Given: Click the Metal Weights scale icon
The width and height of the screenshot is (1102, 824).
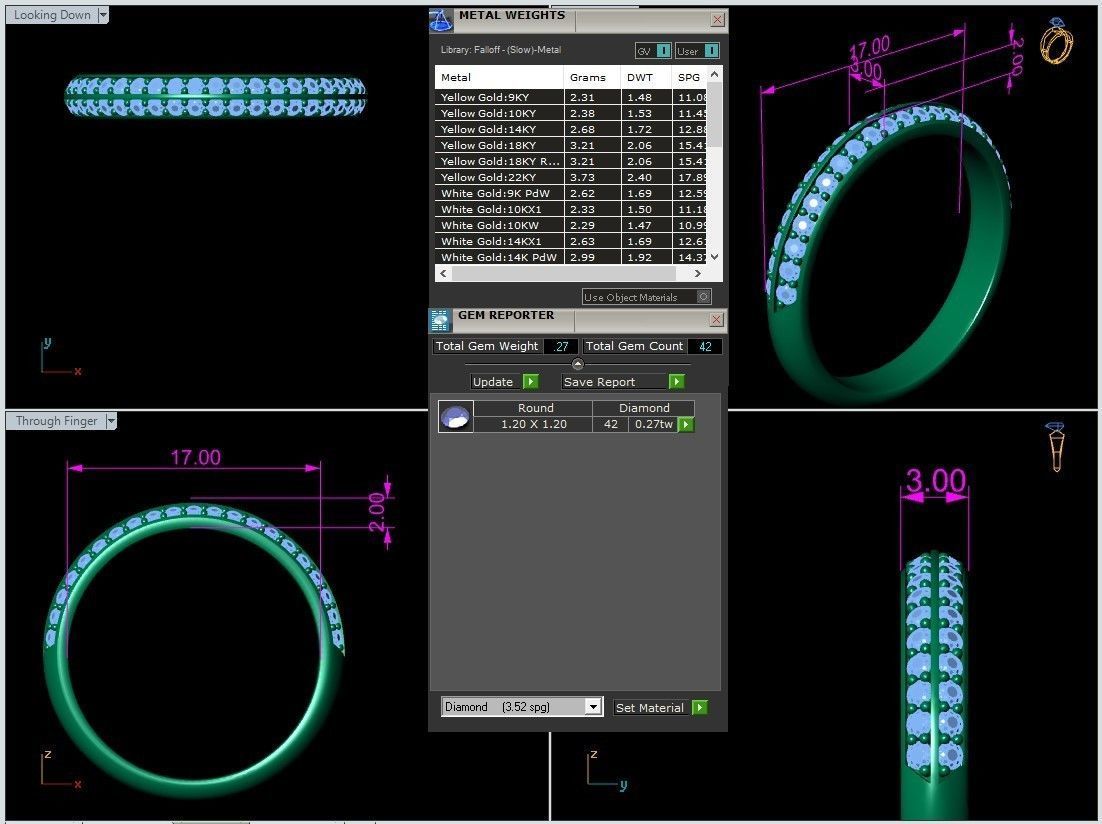Looking at the screenshot, I should (441, 20).
